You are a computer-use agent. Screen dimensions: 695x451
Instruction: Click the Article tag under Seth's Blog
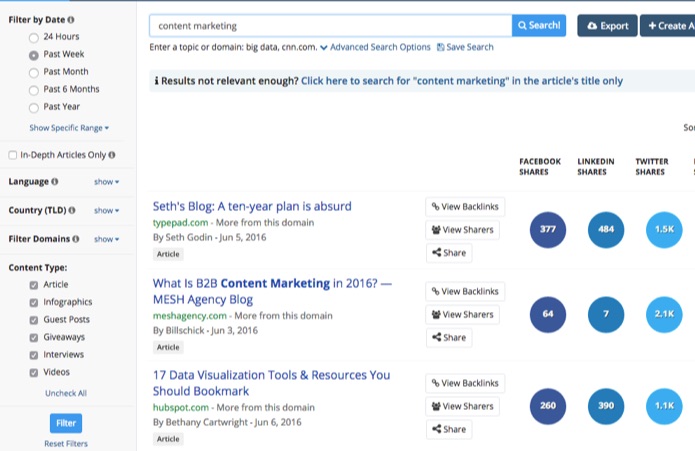168,254
